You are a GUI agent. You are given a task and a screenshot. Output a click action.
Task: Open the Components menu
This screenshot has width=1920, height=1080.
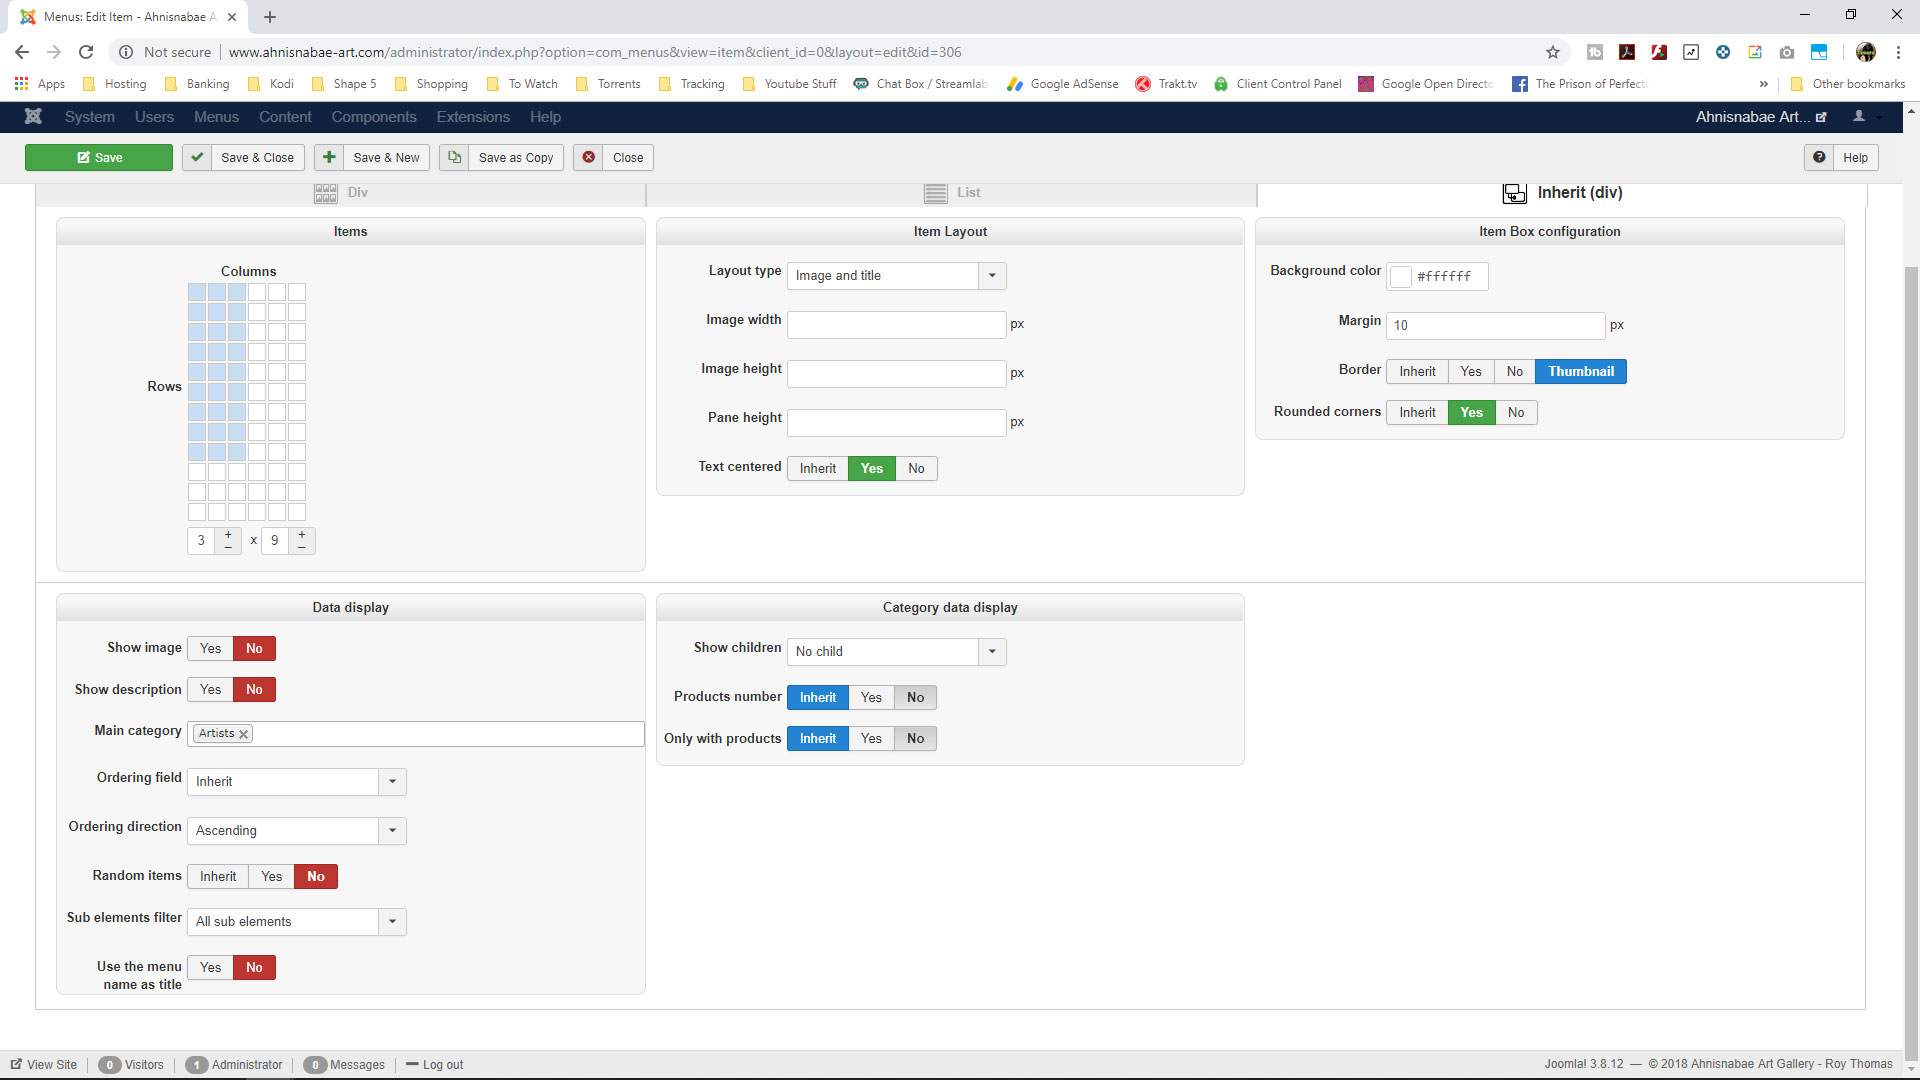tap(374, 117)
